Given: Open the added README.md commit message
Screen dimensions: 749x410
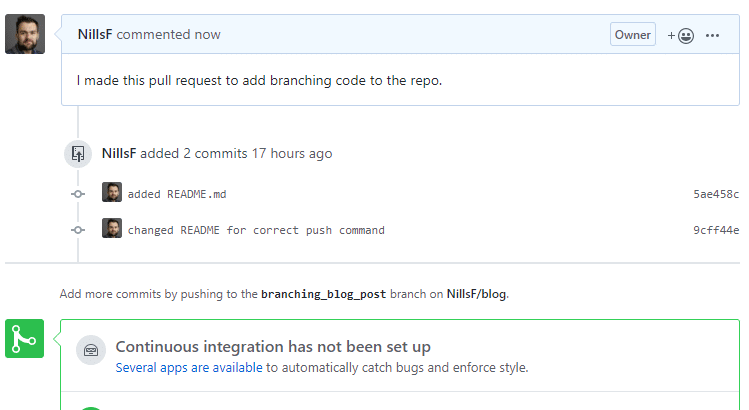Looking at the screenshot, I should [177, 194].
